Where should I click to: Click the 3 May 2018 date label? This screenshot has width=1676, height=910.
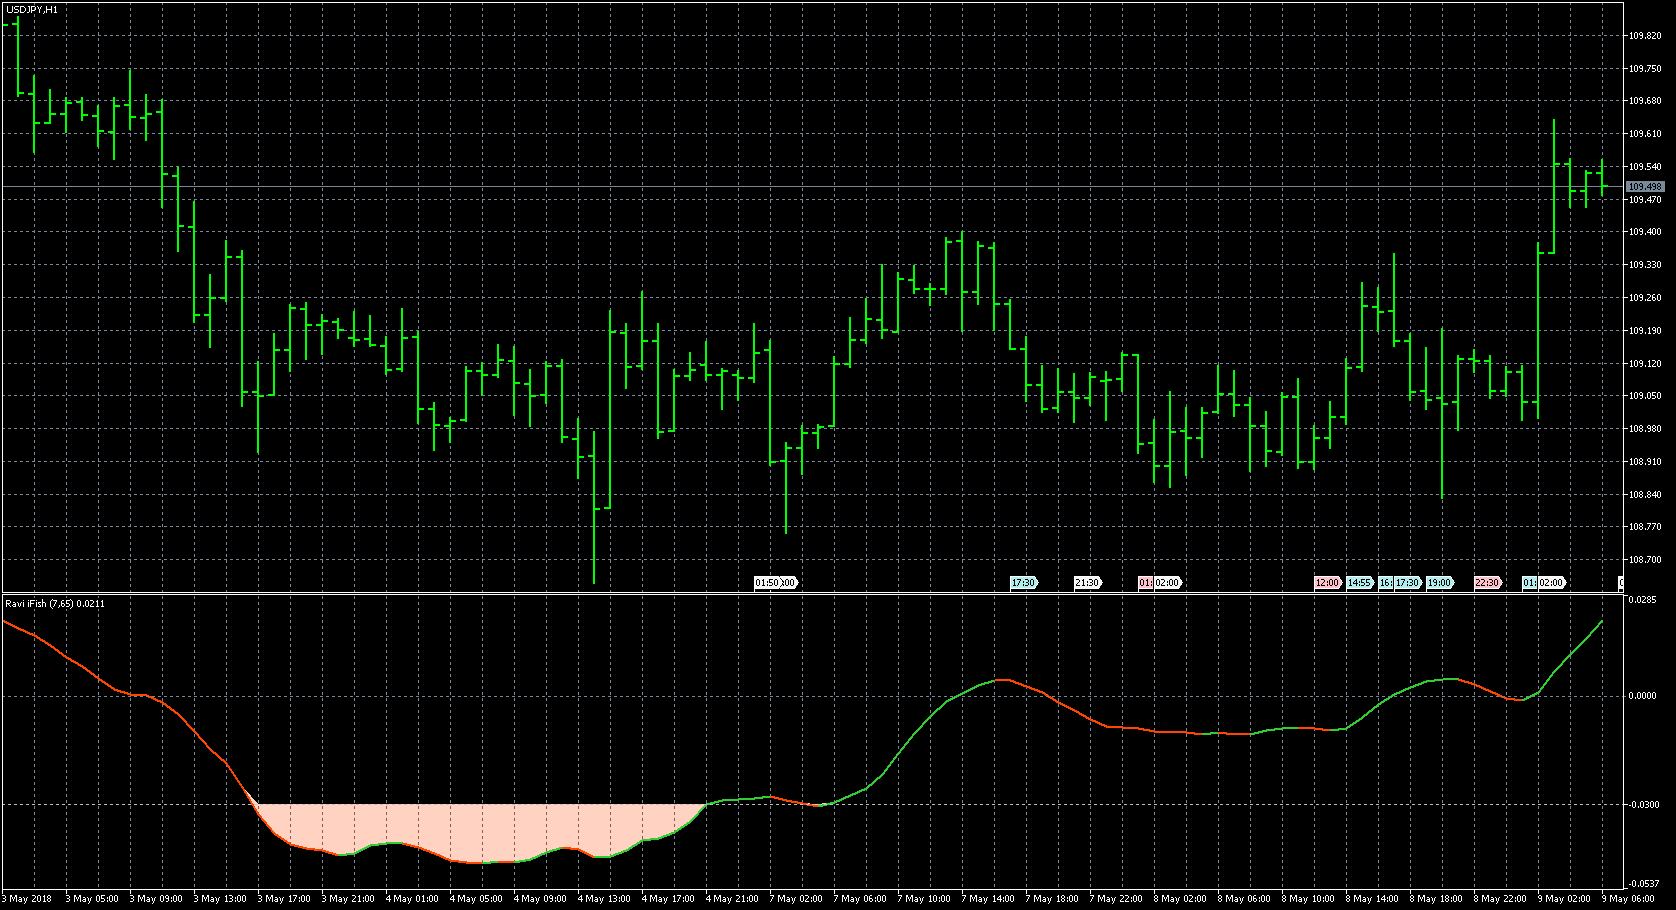(28, 899)
